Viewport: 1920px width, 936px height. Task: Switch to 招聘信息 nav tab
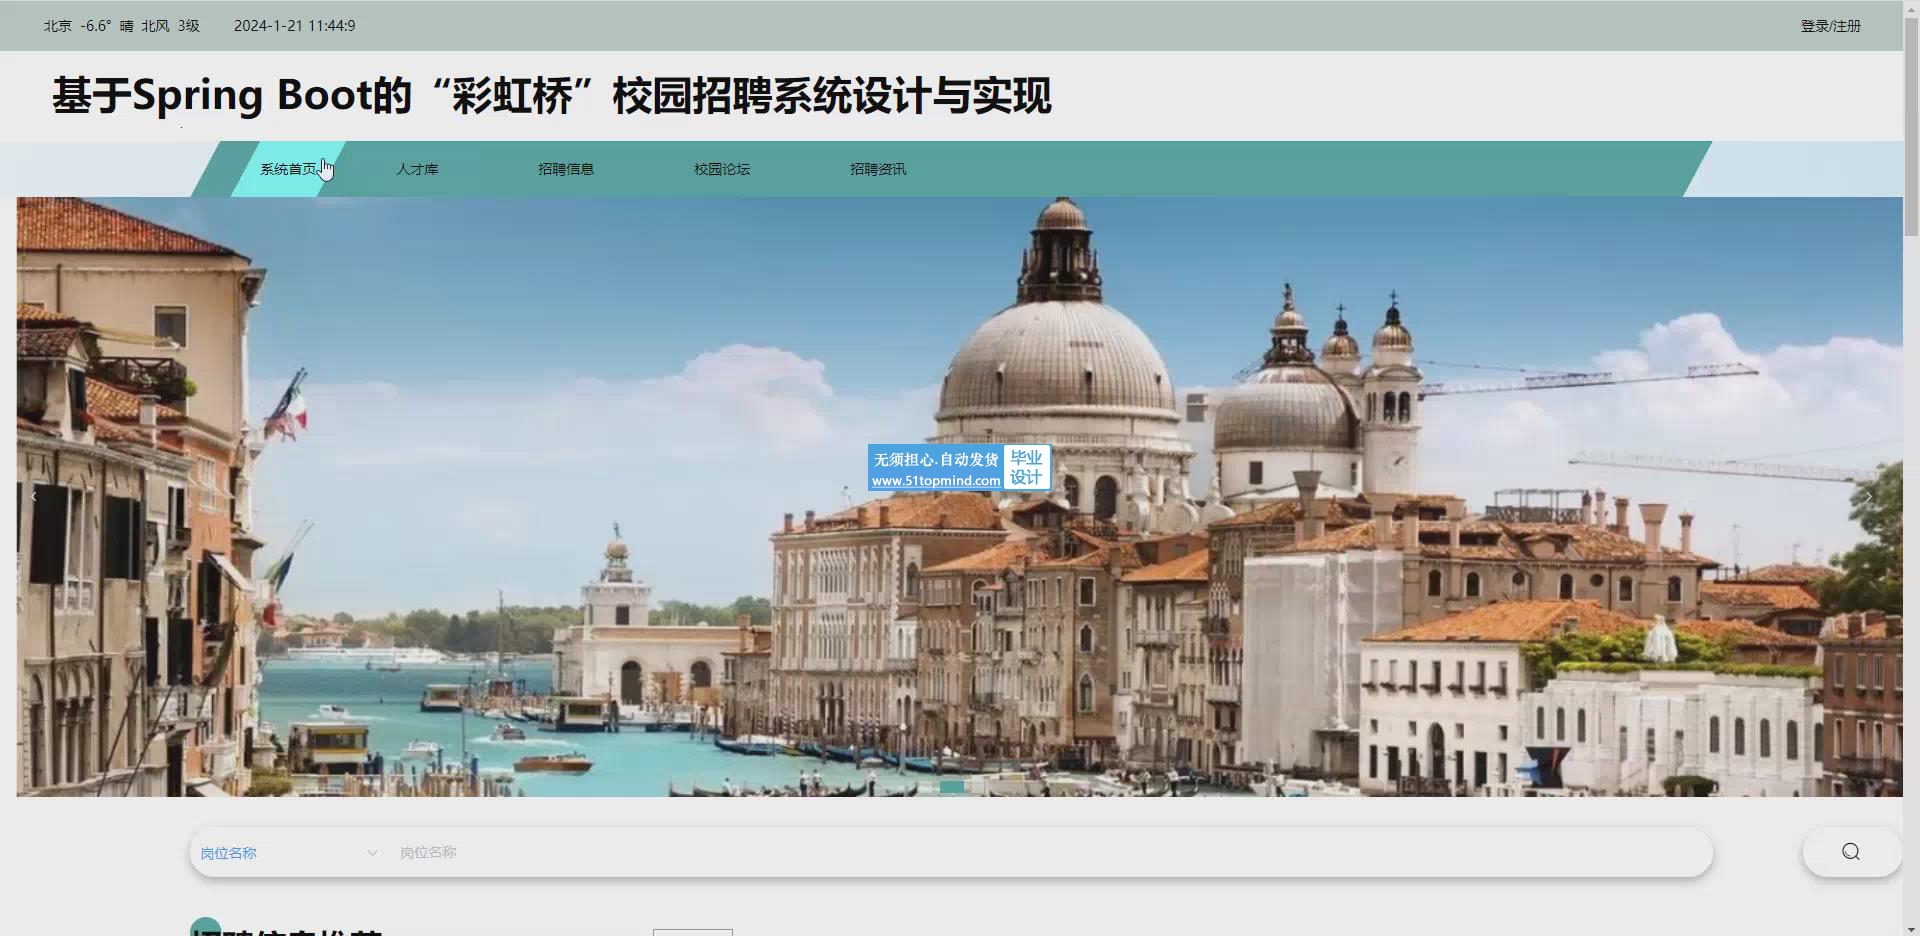point(566,169)
